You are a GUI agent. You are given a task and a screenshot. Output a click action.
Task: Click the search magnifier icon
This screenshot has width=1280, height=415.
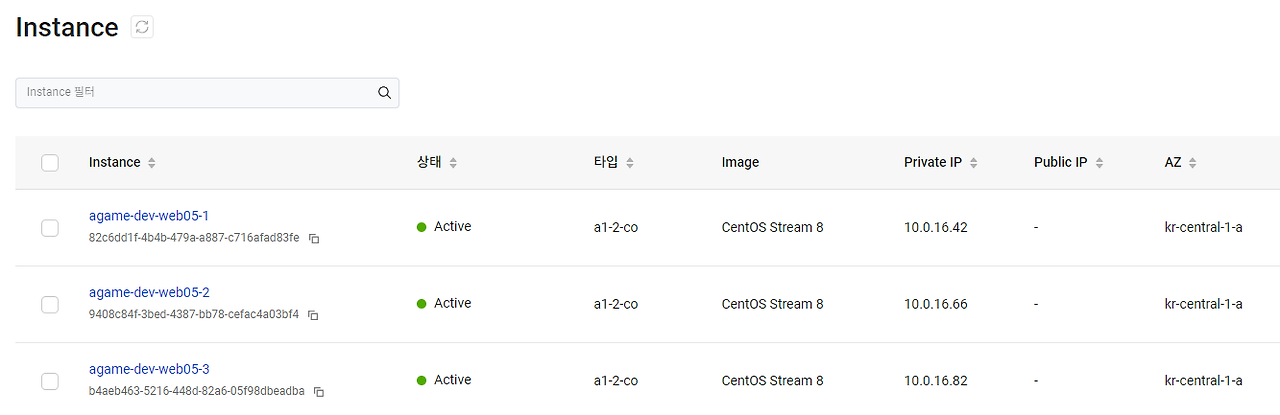point(384,93)
